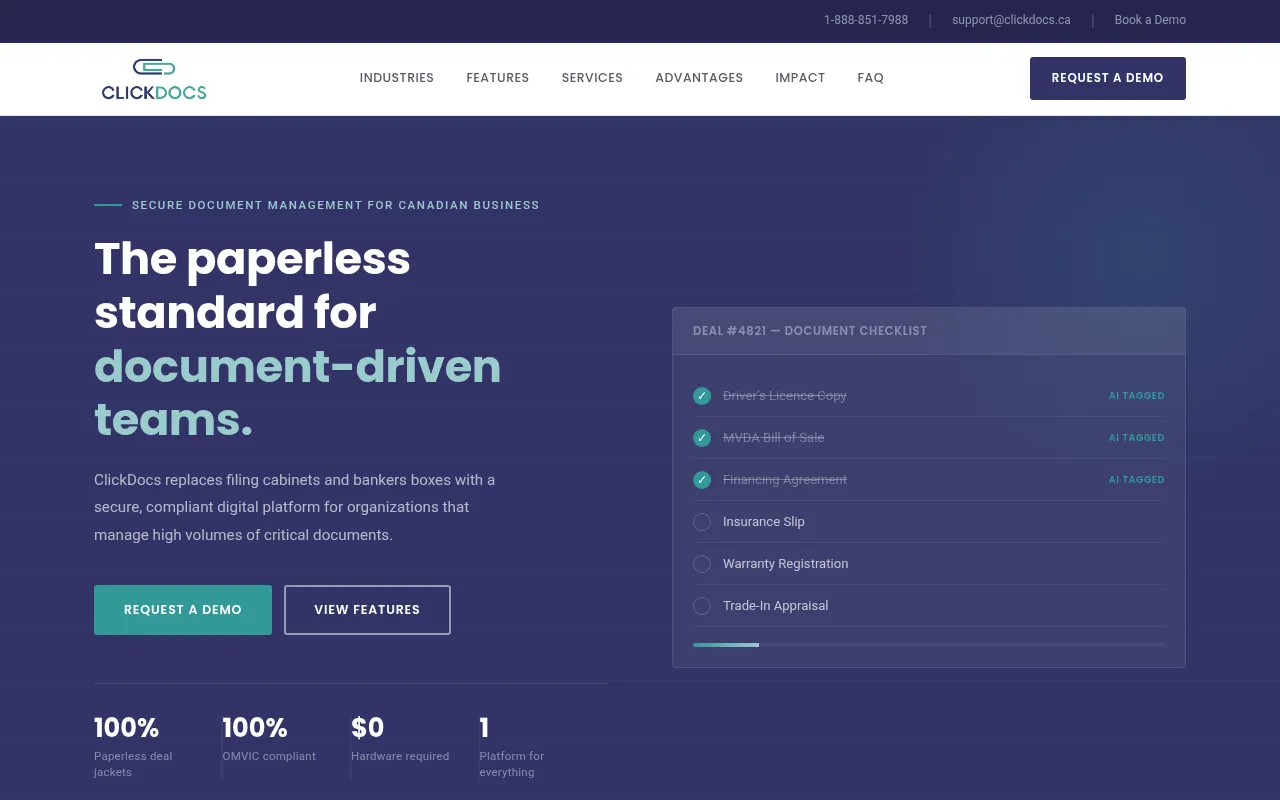The image size is (1280, 800).
Task: Click the teal hero Request a Demo button
Action: click(183, 610)
